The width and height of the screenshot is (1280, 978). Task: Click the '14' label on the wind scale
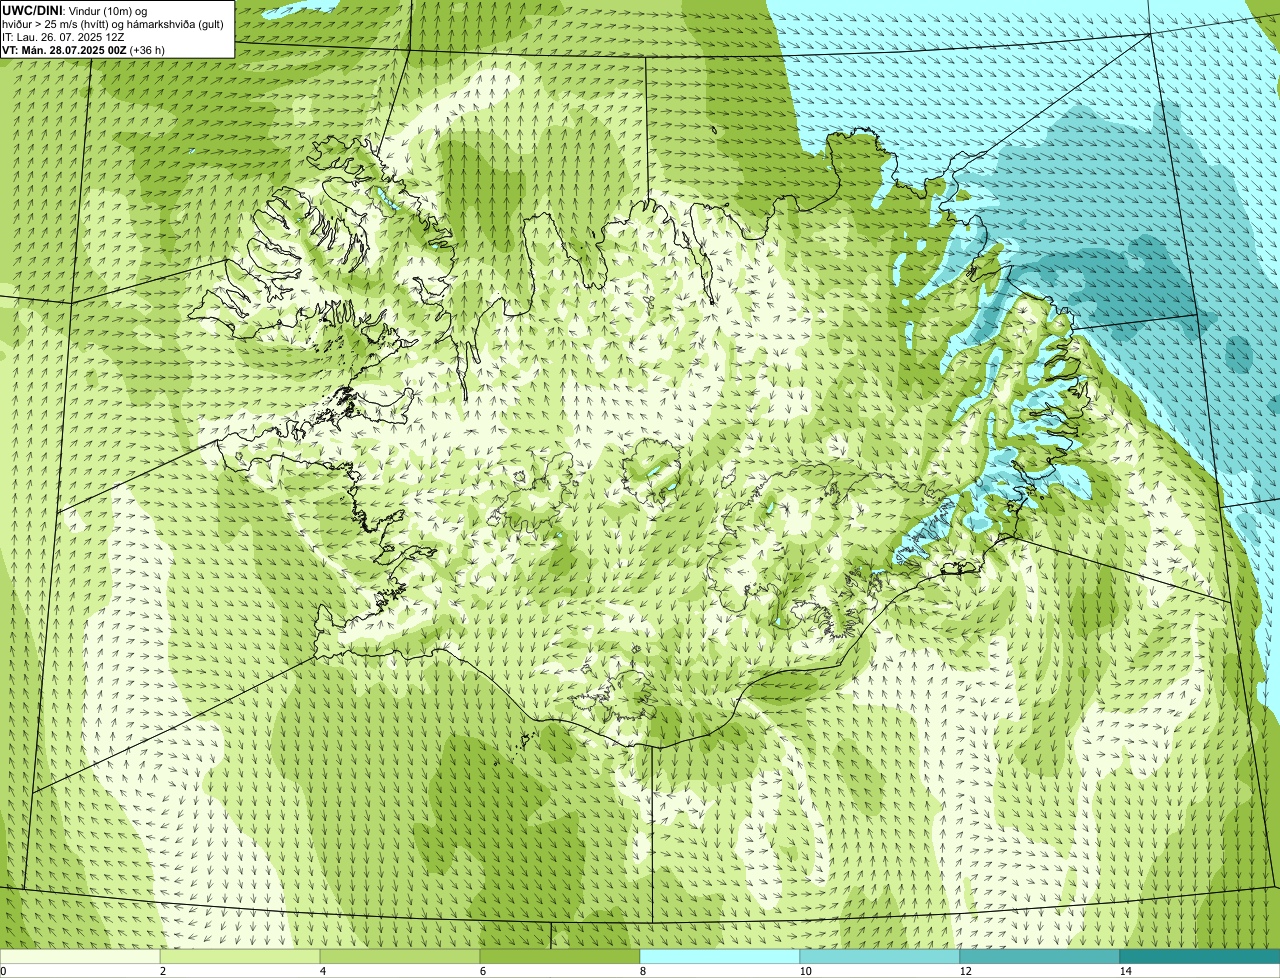click(1125, 971)
